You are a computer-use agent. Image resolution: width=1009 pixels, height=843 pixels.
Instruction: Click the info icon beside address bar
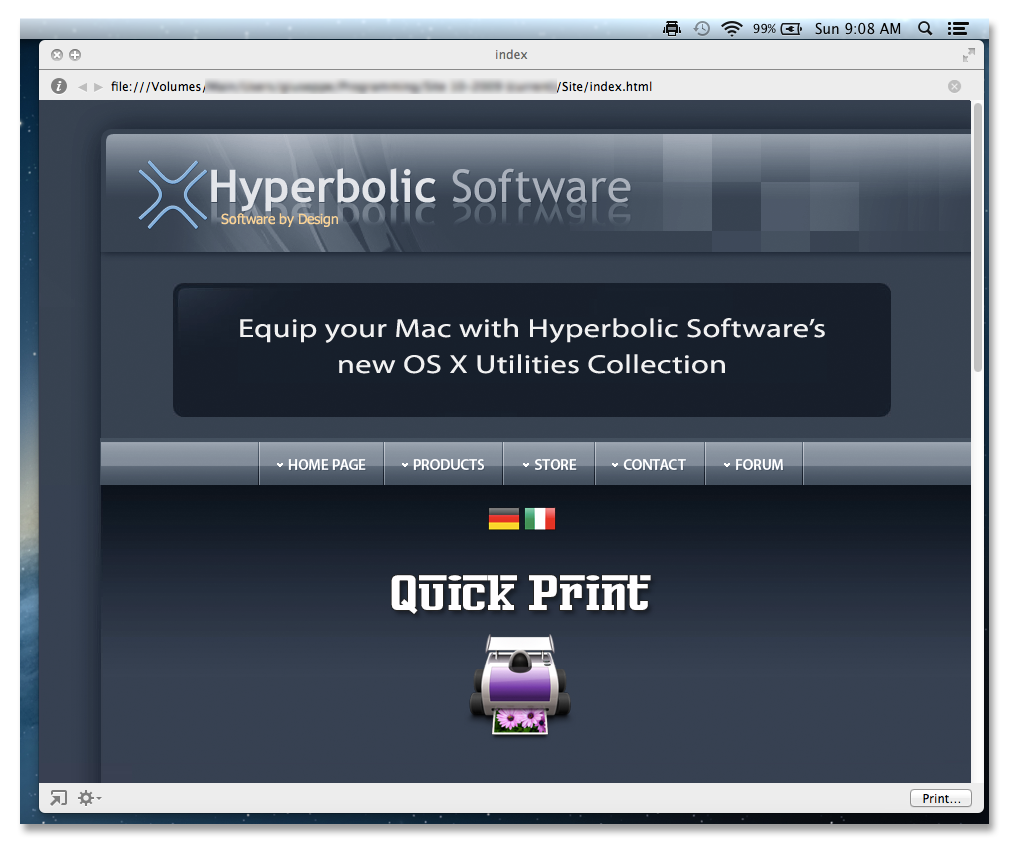59,86
